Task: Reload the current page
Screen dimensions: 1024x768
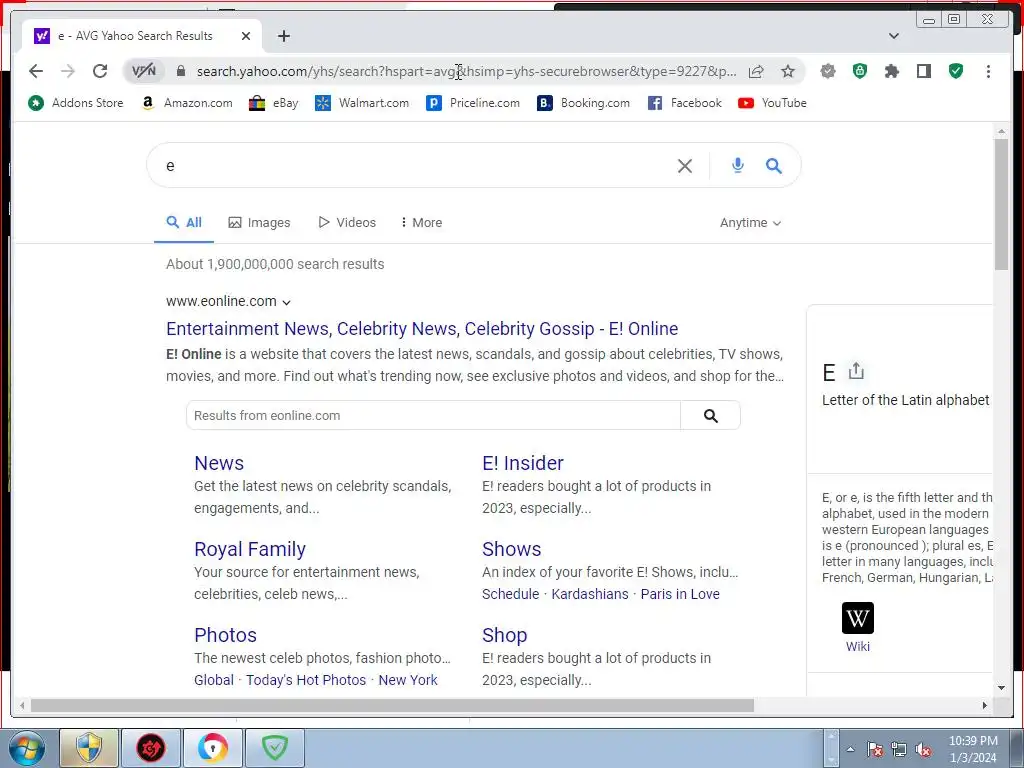Action: tap(100, 71)
